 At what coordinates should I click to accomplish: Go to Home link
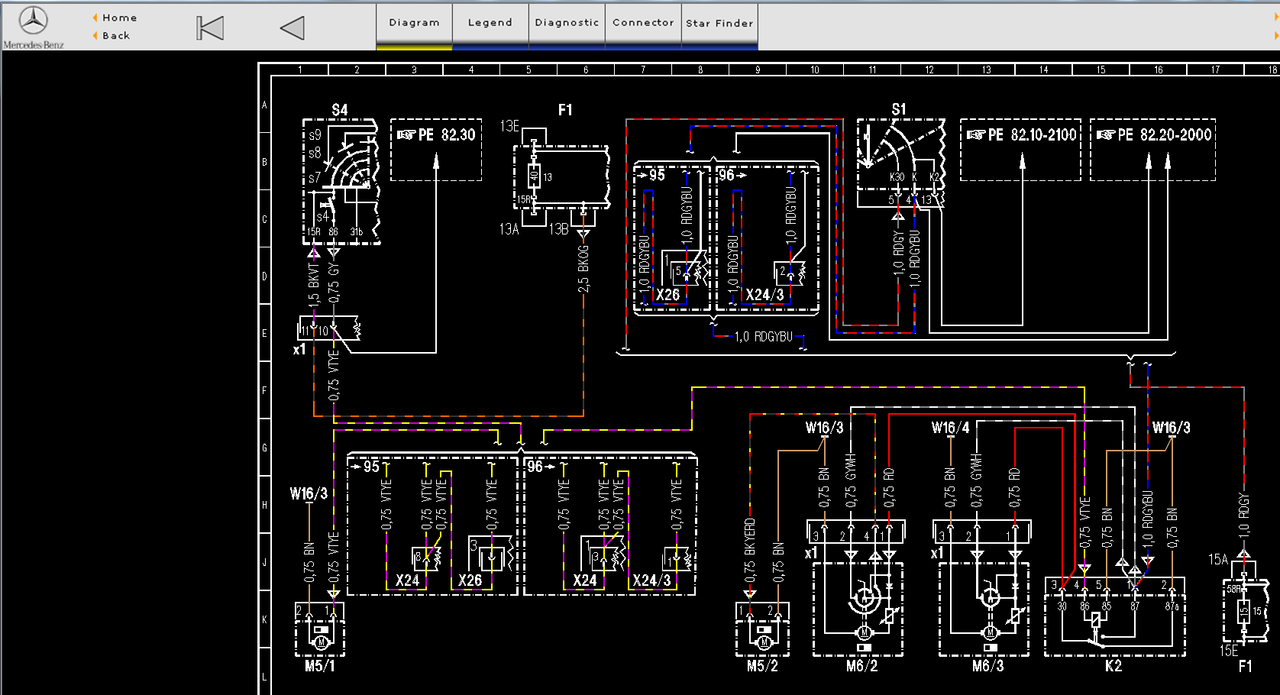tap(119, 17)
